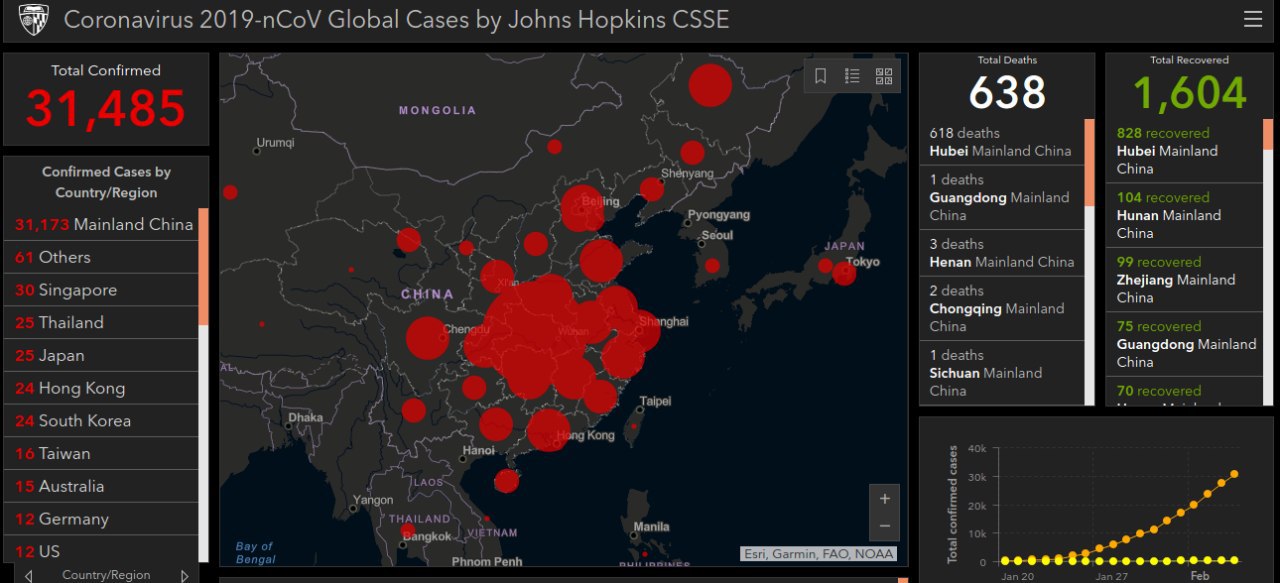Switch to the Country/Region tab
Viewport: 1280px width, 583px height.
106,575
